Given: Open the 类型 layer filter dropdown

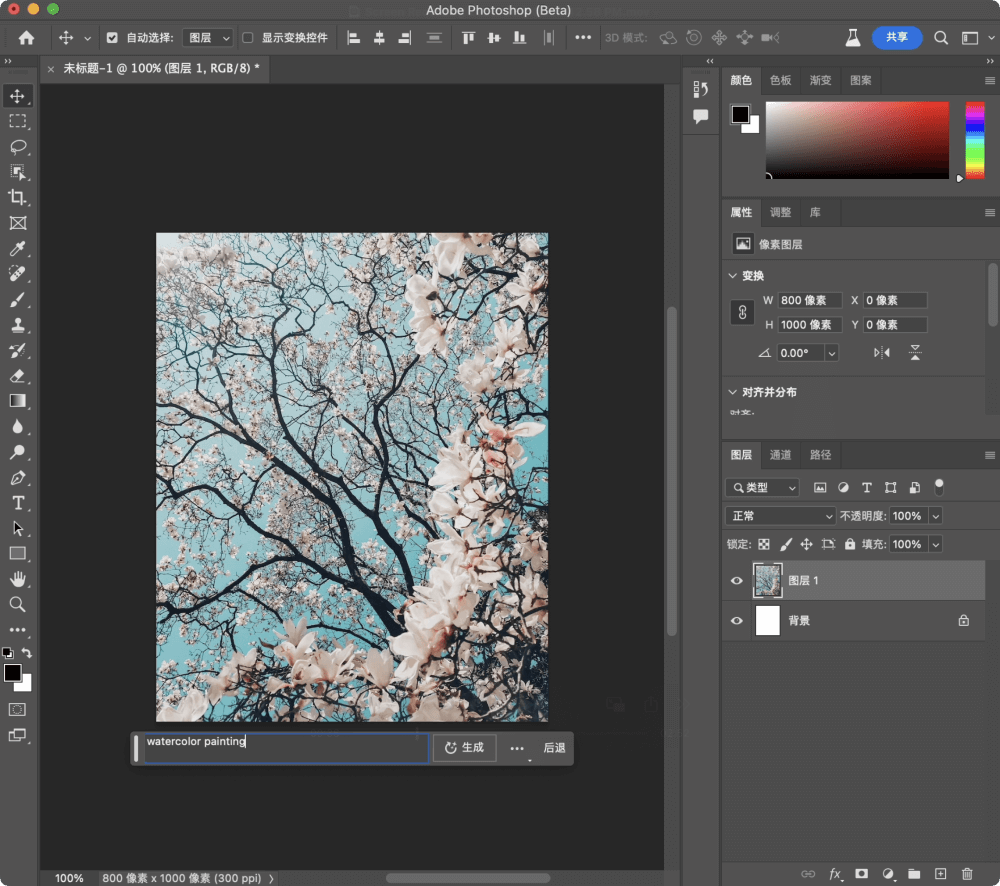Looking at the screenshot, I should pos(762,487).
